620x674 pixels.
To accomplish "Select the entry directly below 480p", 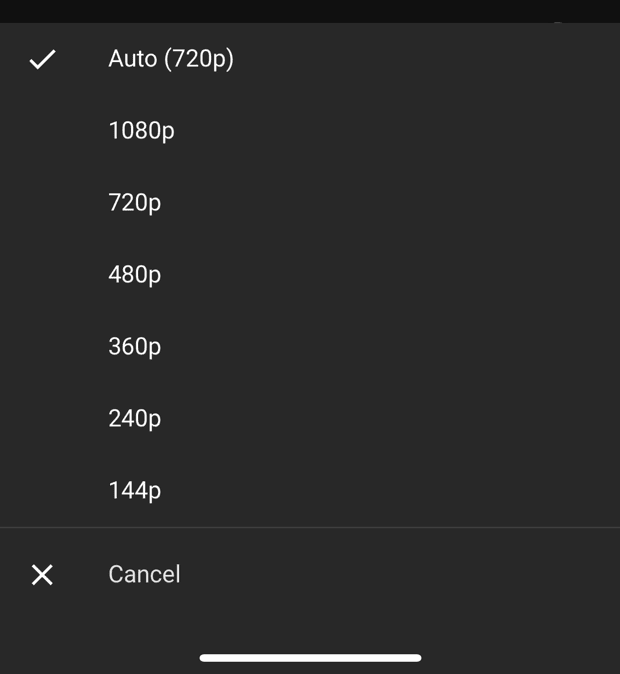I will point(134,347).
